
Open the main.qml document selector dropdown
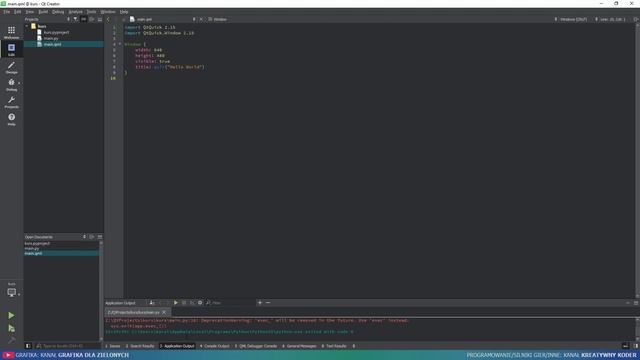[x=162, y=19]
